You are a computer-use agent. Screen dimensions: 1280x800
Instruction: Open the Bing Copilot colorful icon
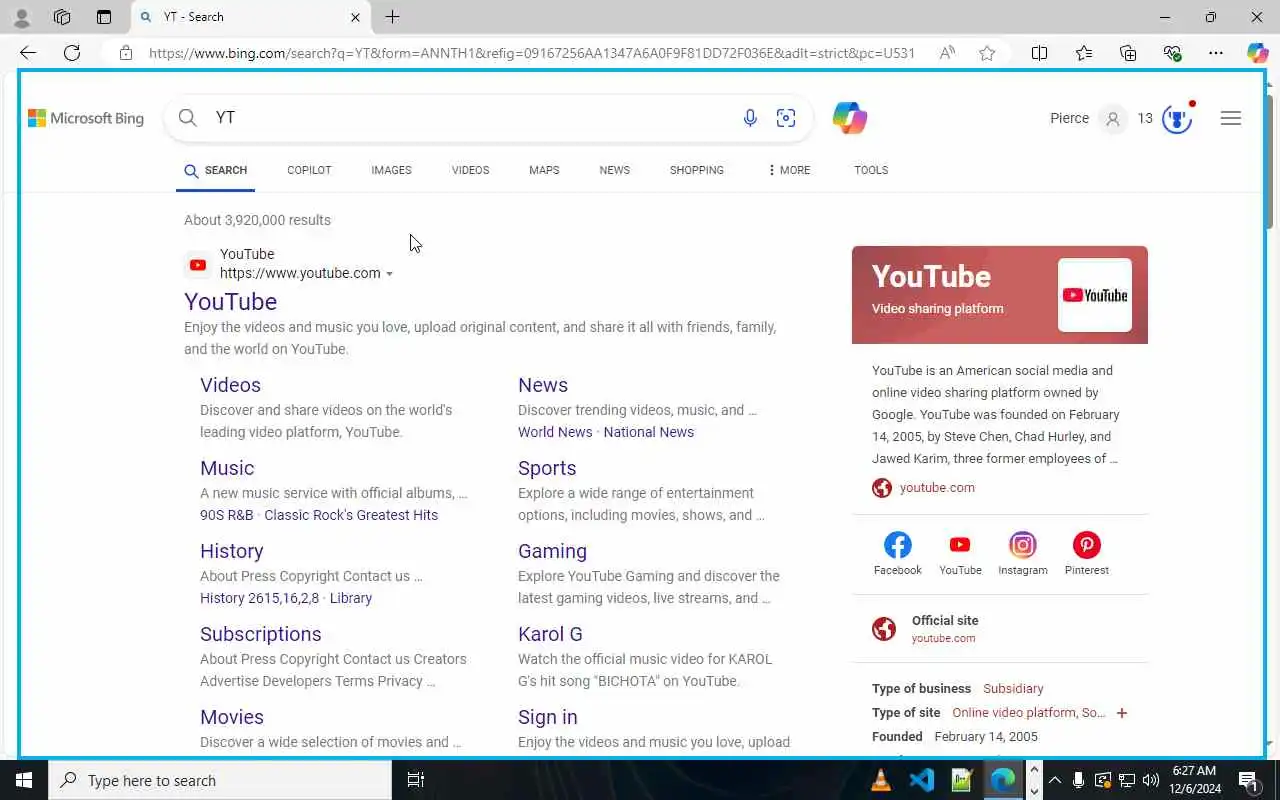849,118
